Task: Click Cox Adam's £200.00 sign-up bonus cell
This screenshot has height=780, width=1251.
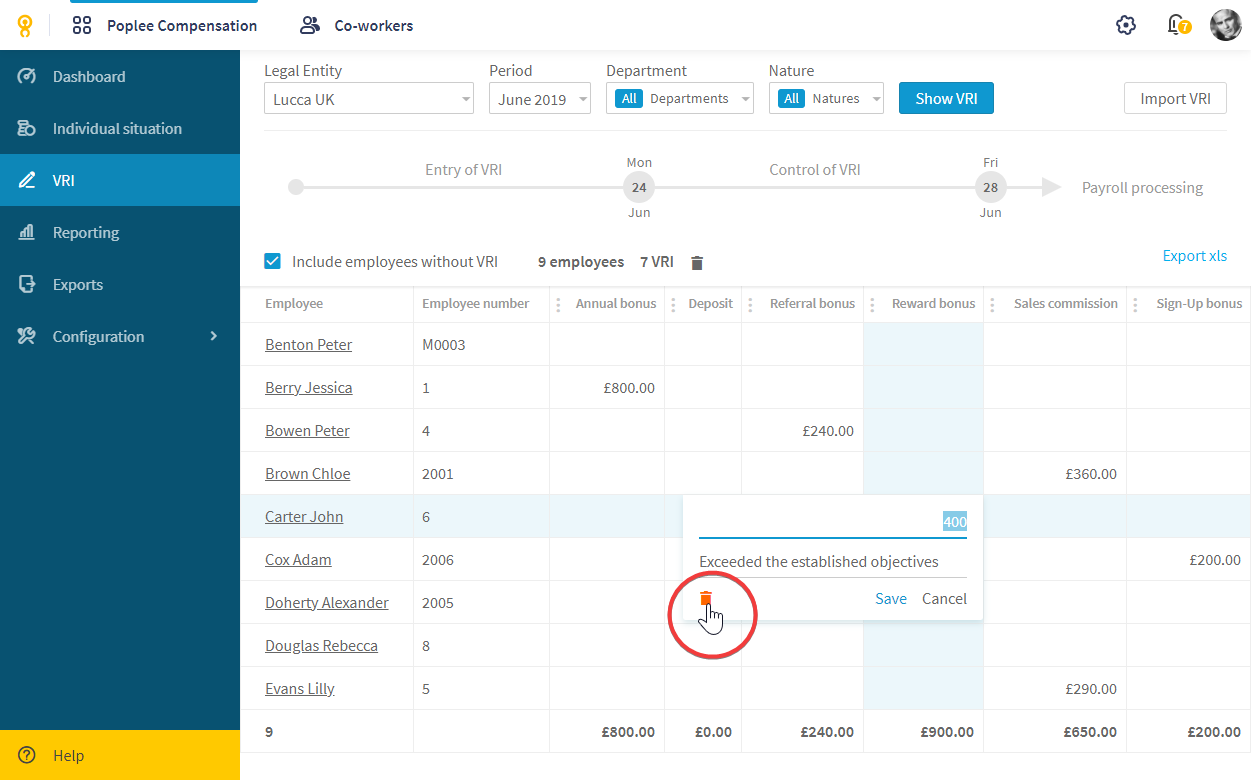Action: coord(1189,560)
